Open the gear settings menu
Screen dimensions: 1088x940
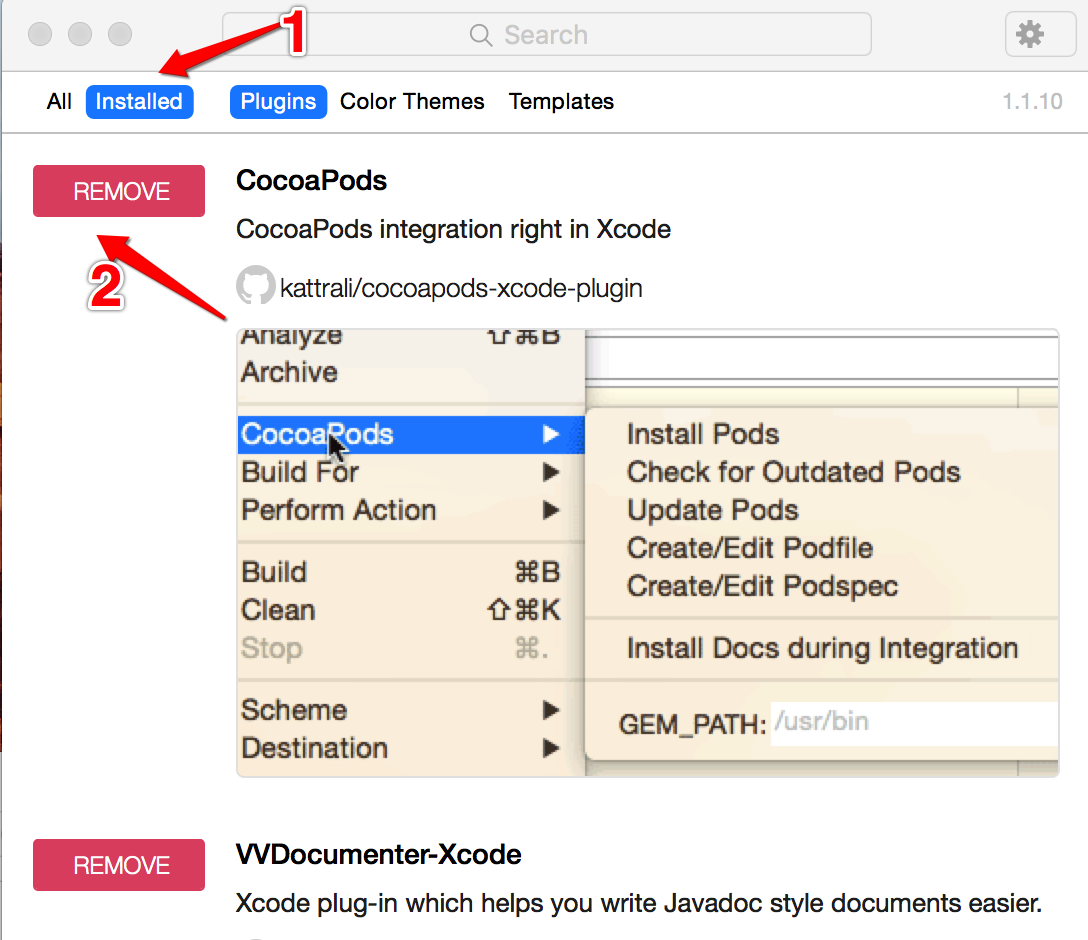1040,35
